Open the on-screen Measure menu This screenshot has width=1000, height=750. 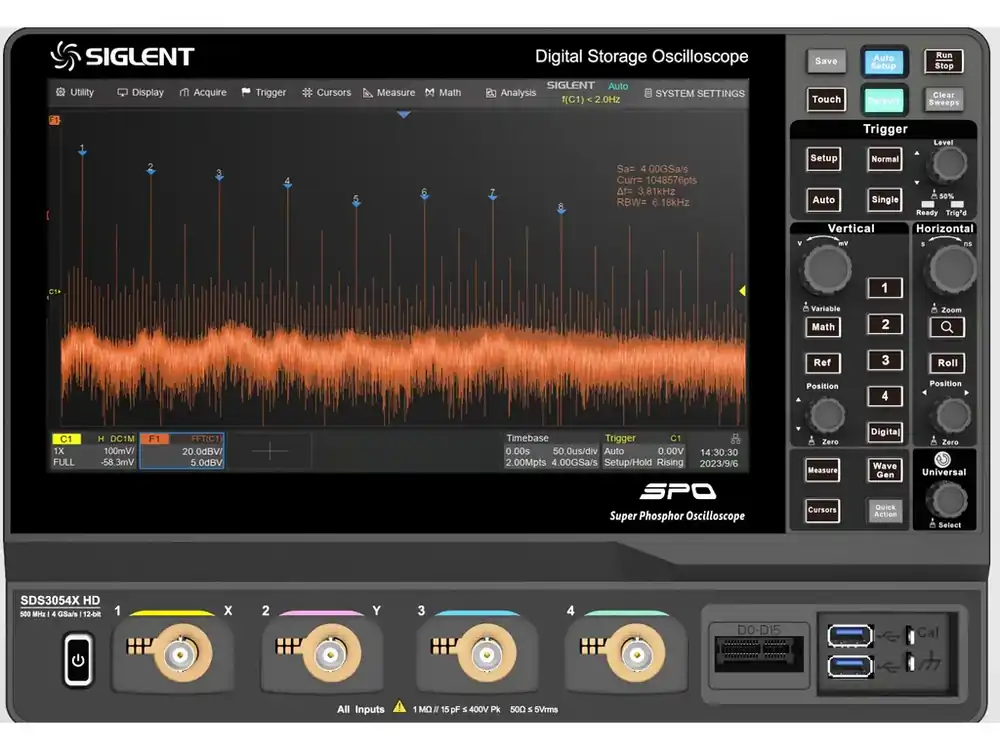pyautogui.click(x=389, y=92)
